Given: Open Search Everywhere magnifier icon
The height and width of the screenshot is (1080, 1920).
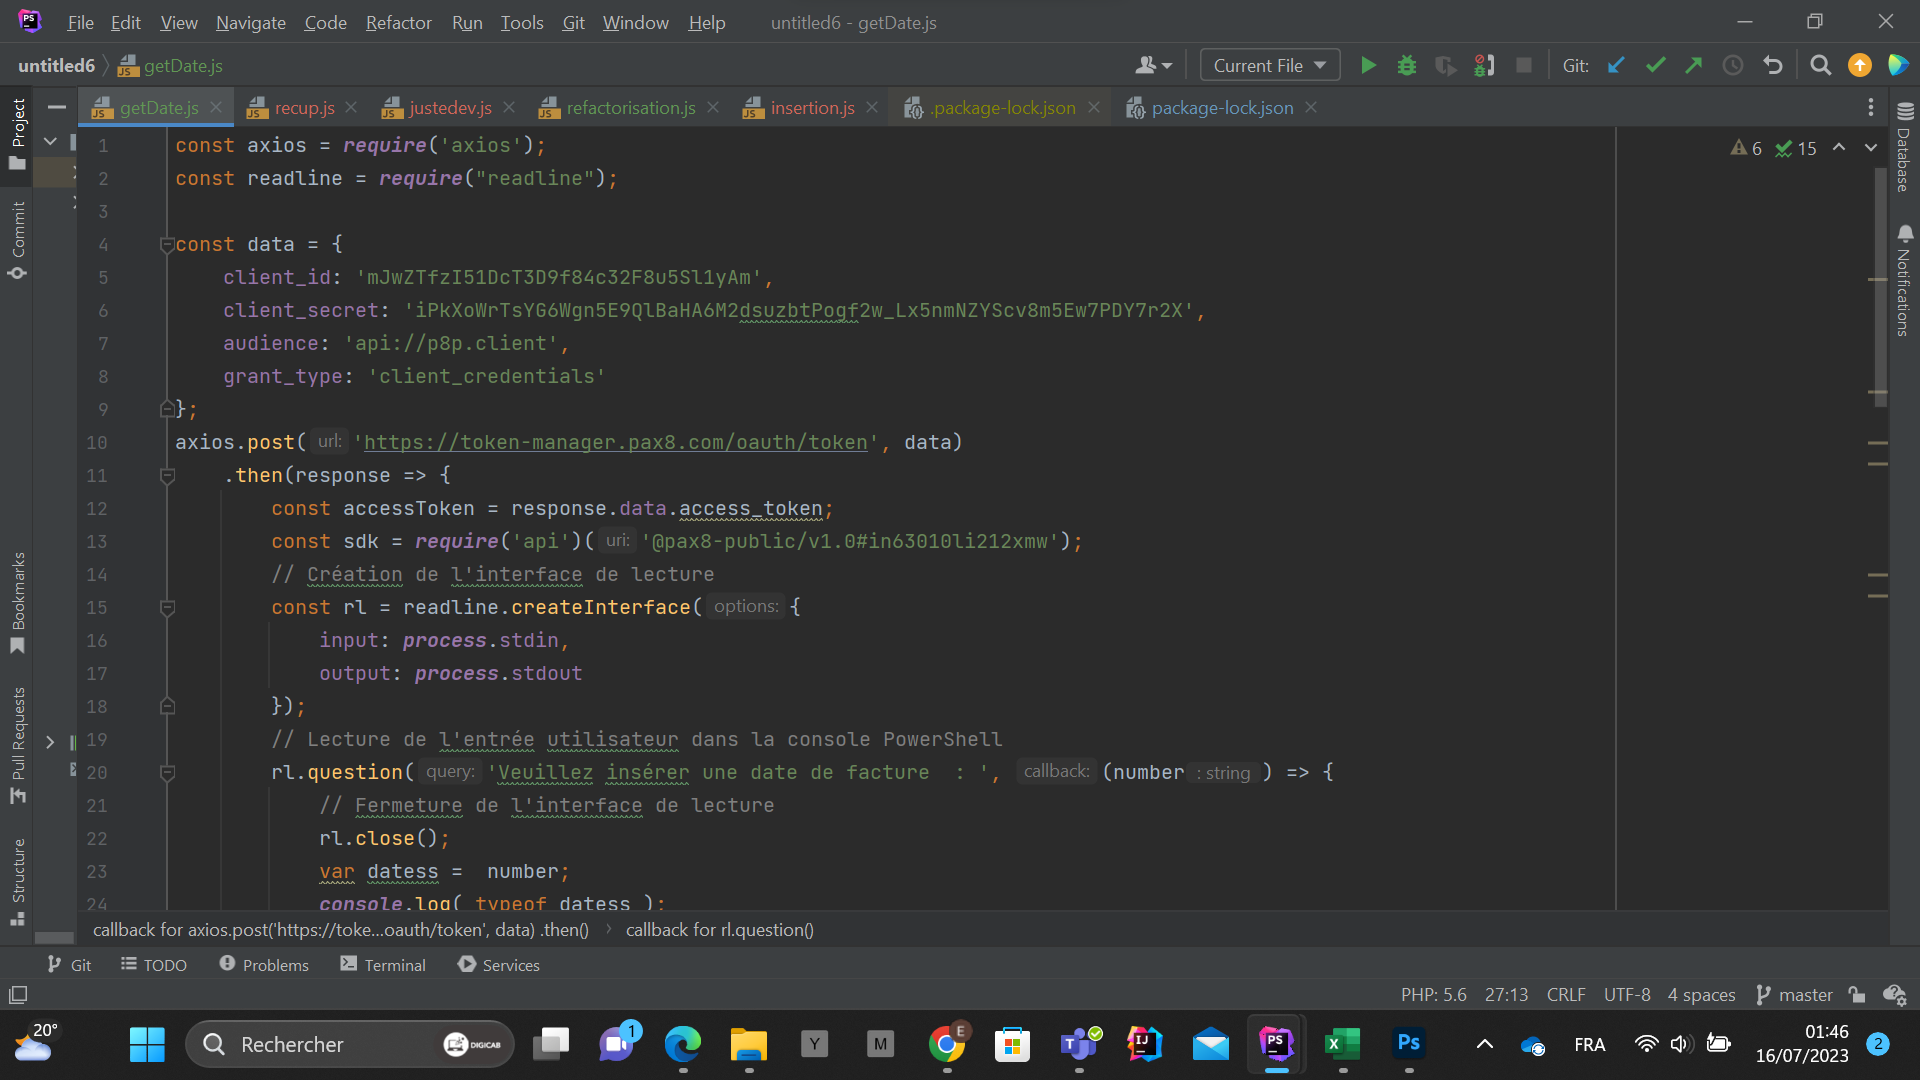Looking at the screenshot, I should click(1821, 66).
